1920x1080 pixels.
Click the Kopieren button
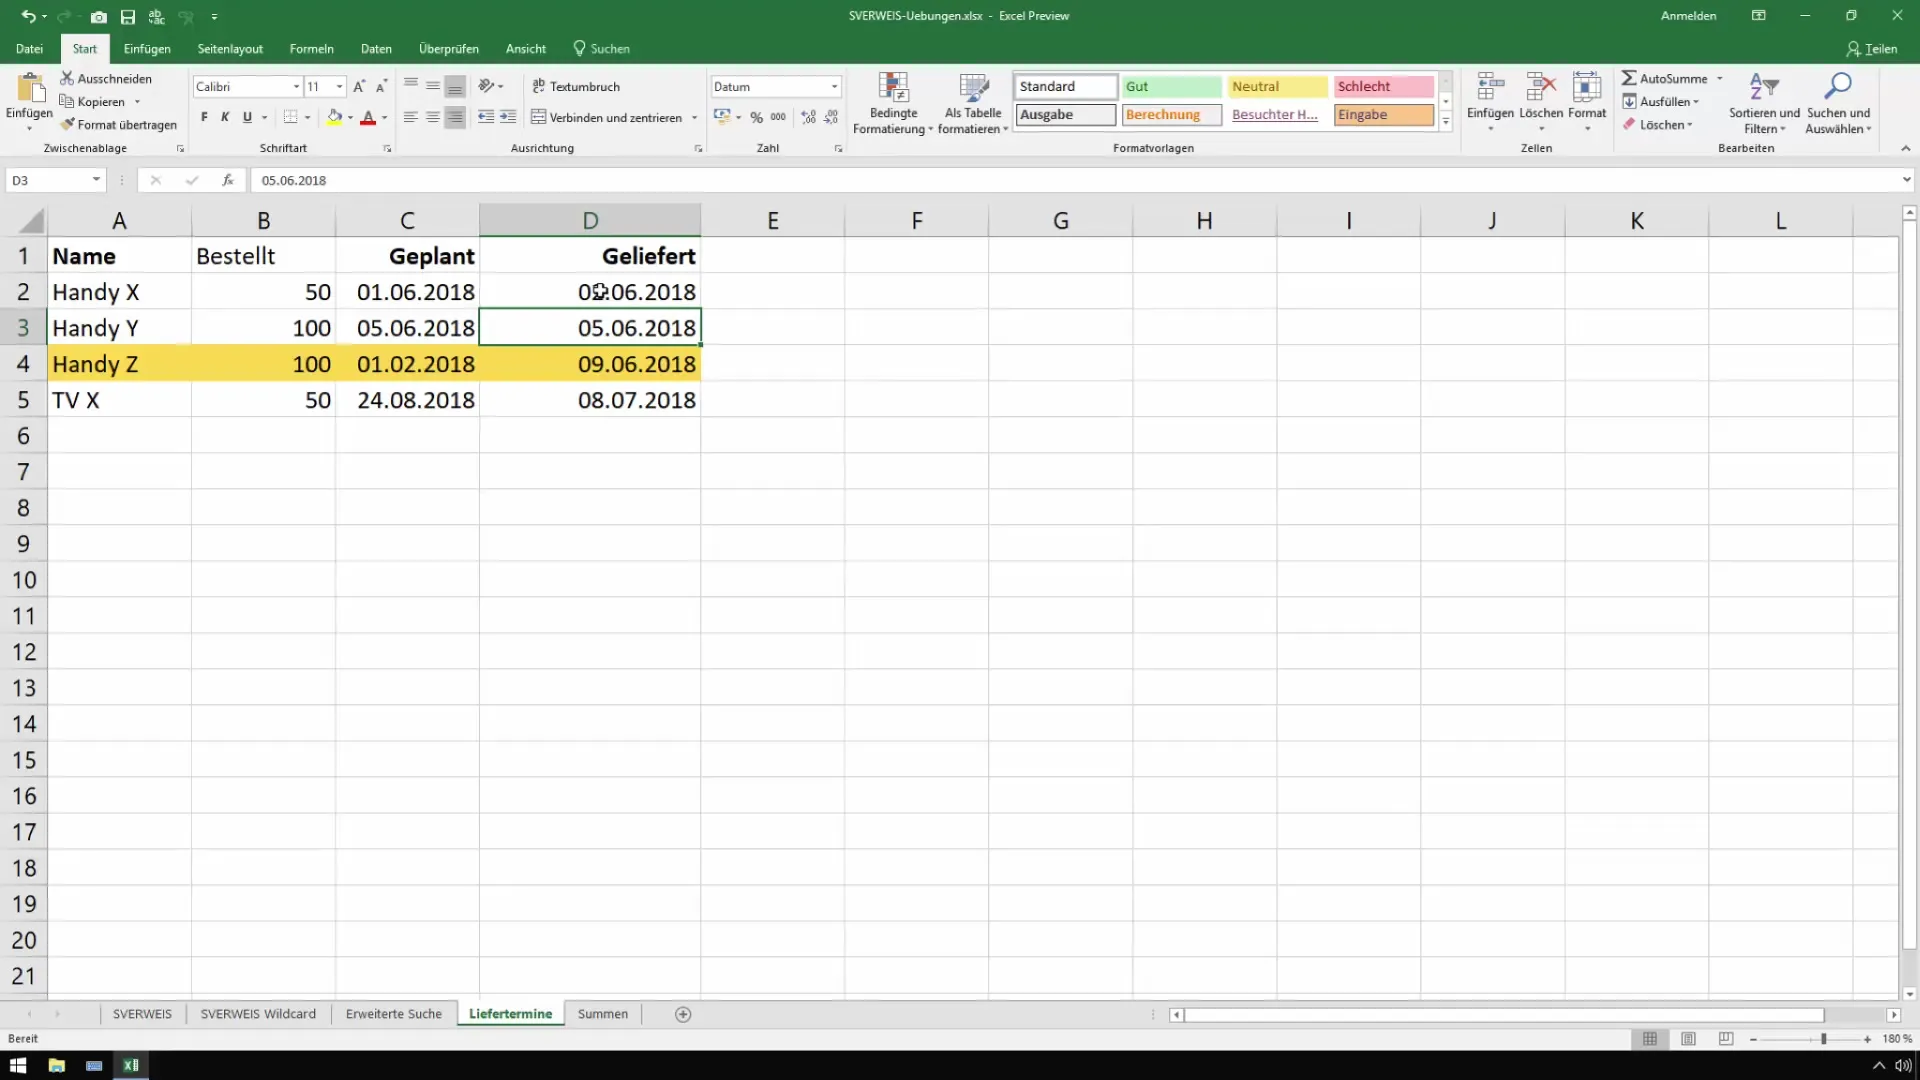pos(92,101)
